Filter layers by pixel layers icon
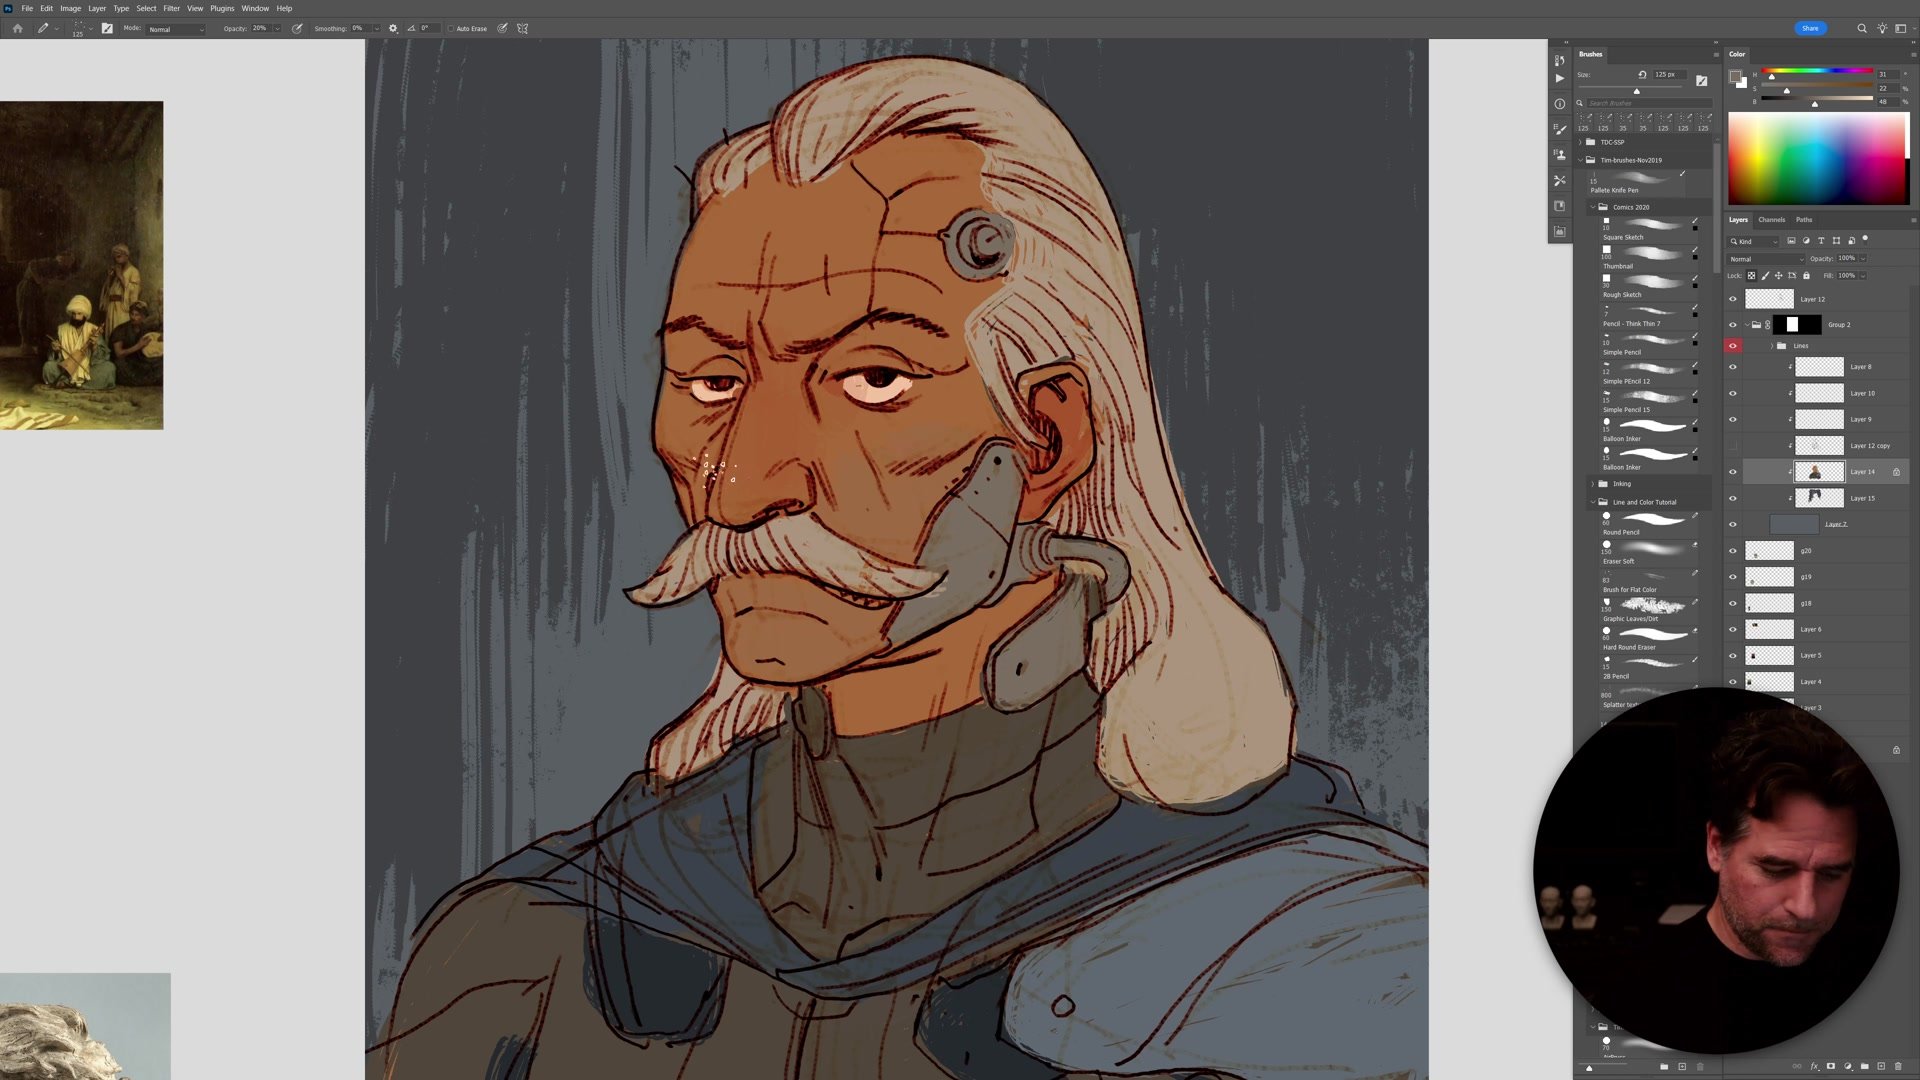Screen dimensions: 1920x1080 (x=1791, y=241)
